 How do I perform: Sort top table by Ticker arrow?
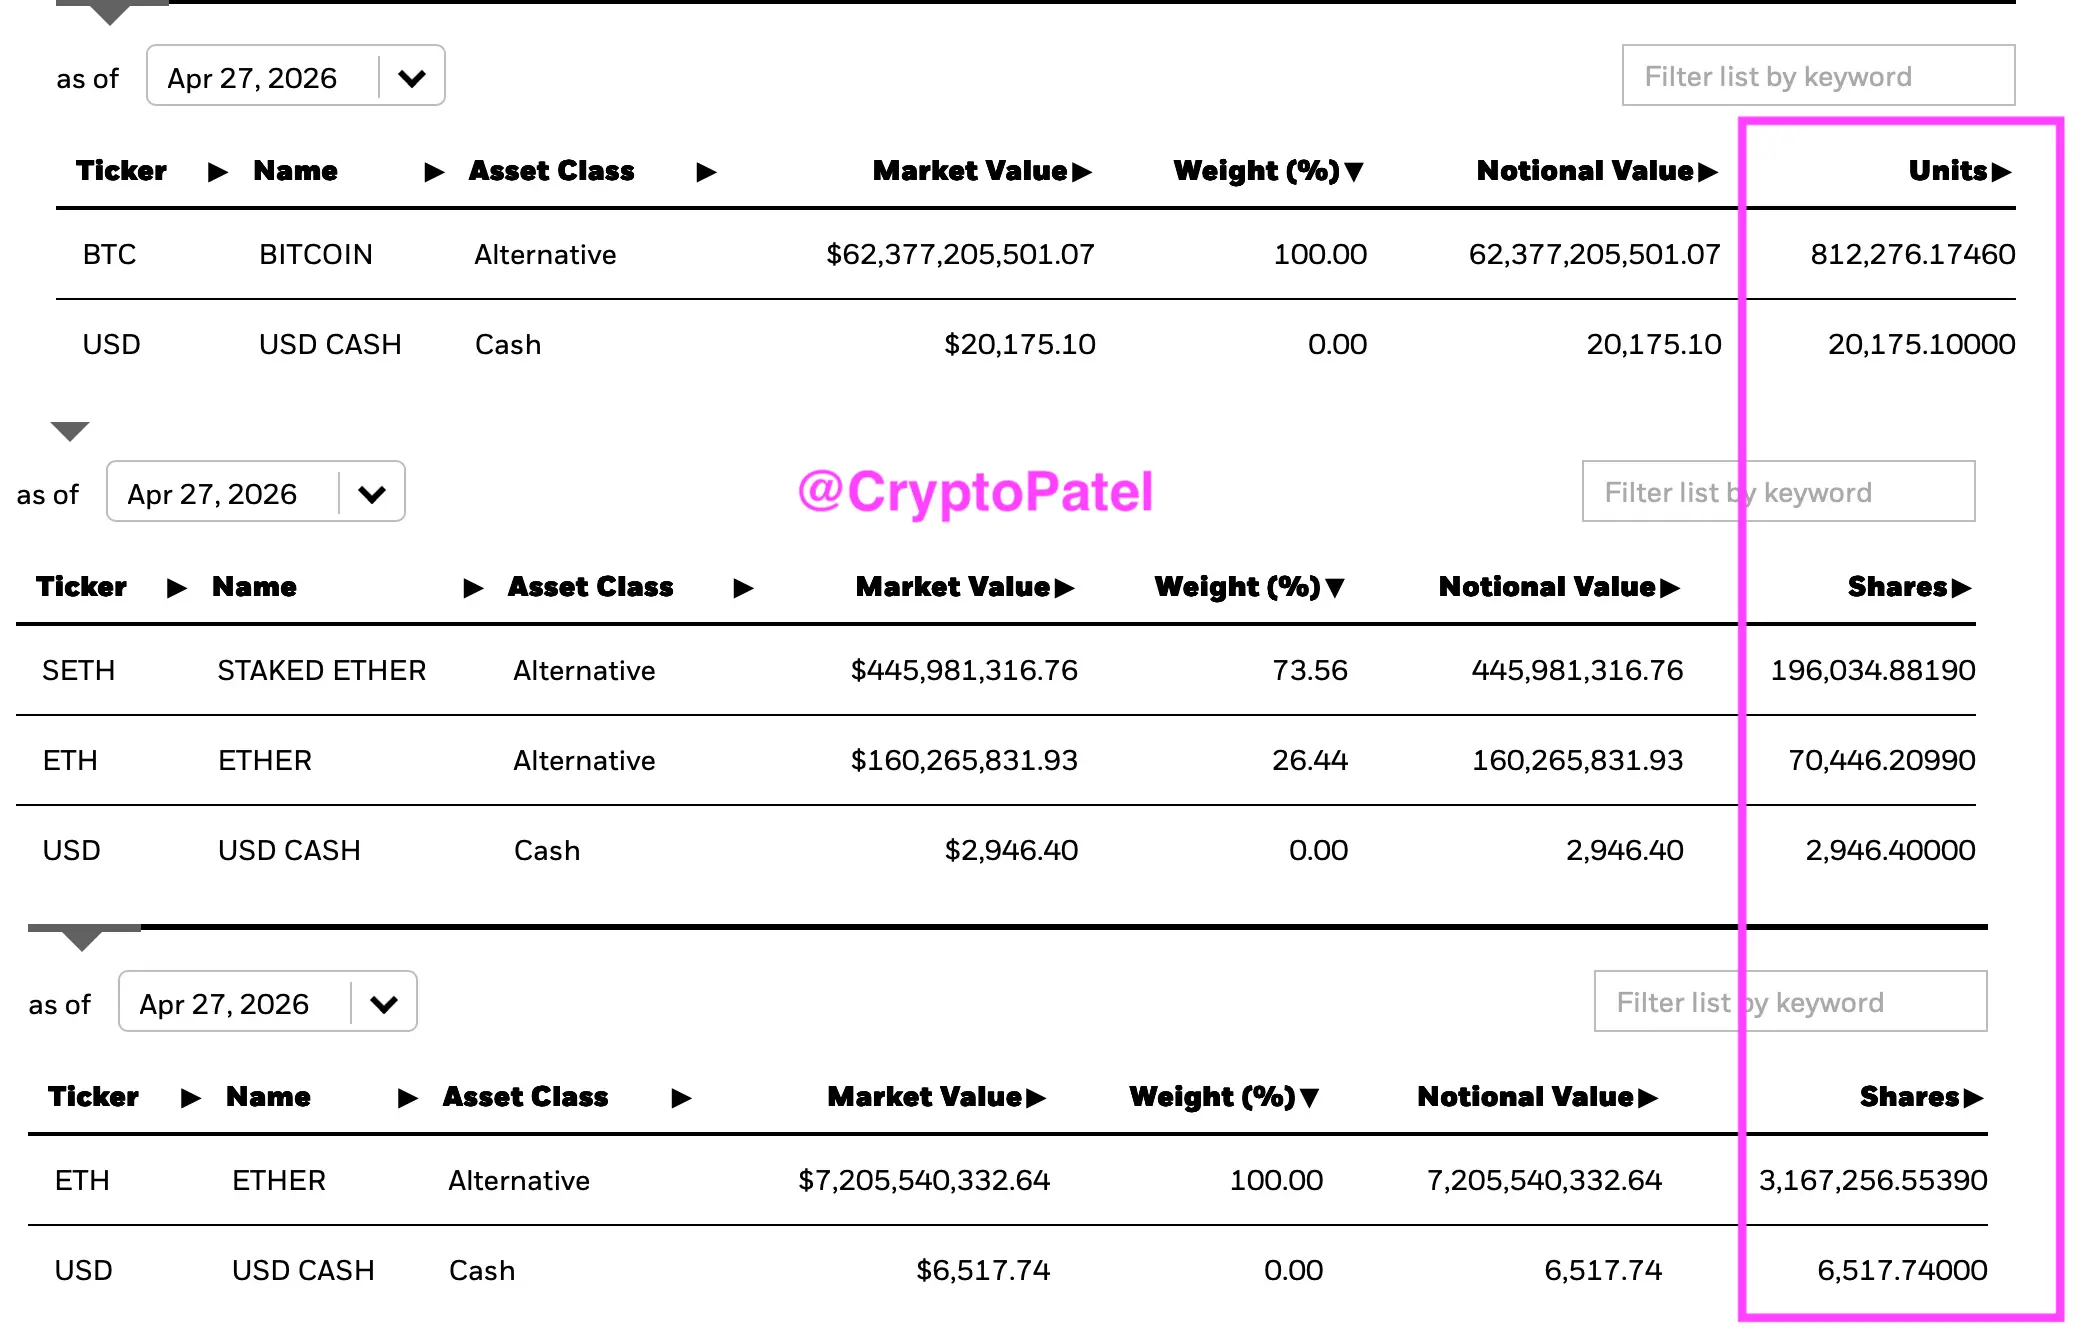pos(217,172)
